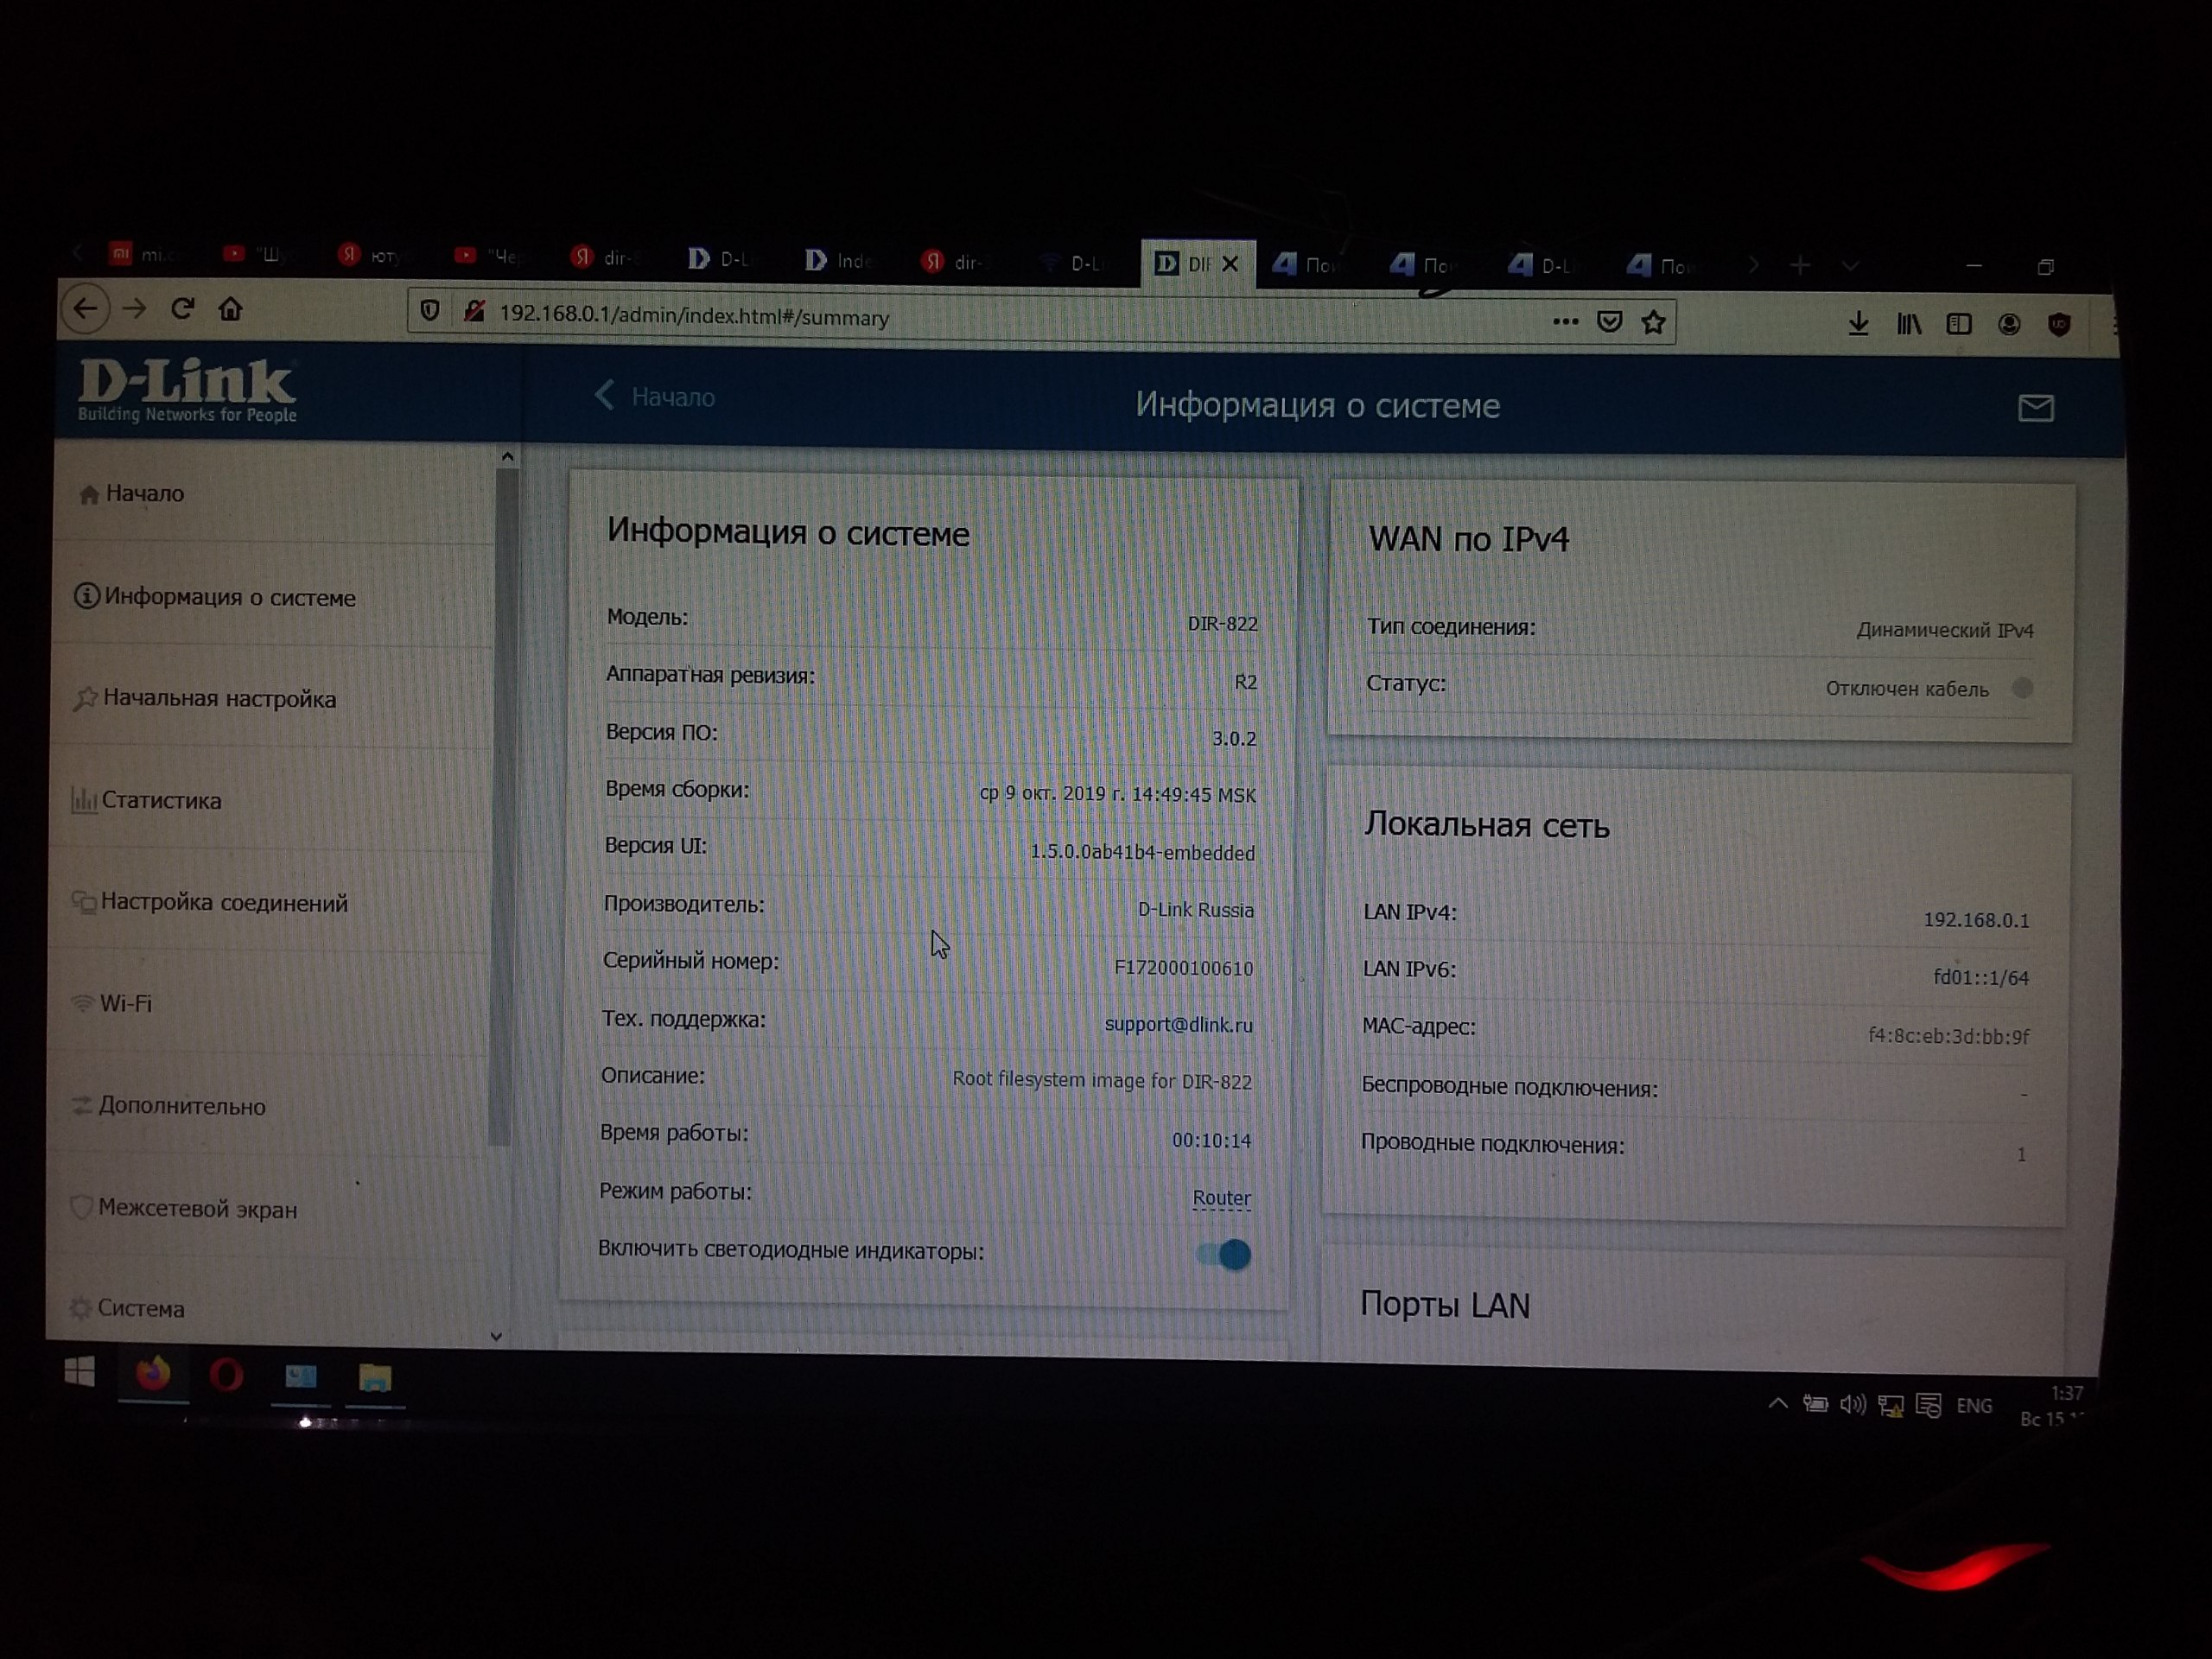Click the support@dlink.ru email link

(1178, 1024)
